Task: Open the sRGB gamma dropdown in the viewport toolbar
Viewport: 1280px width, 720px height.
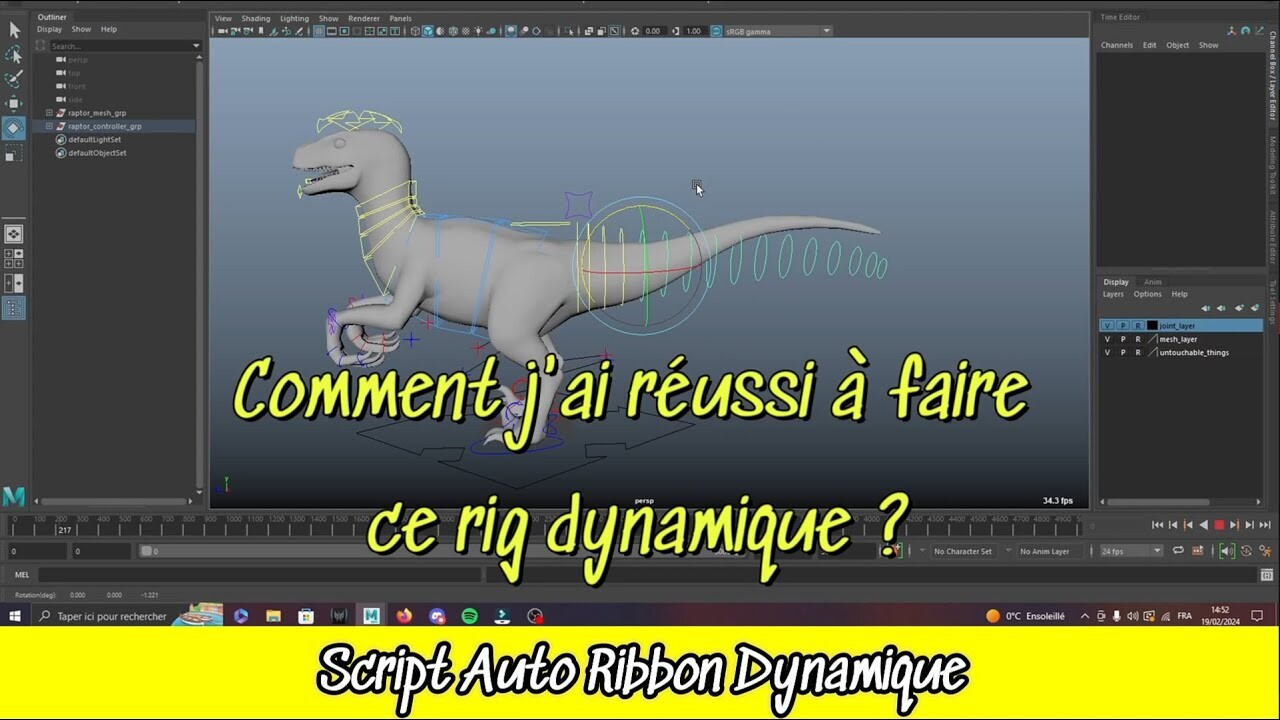Action: pos(775,31)
